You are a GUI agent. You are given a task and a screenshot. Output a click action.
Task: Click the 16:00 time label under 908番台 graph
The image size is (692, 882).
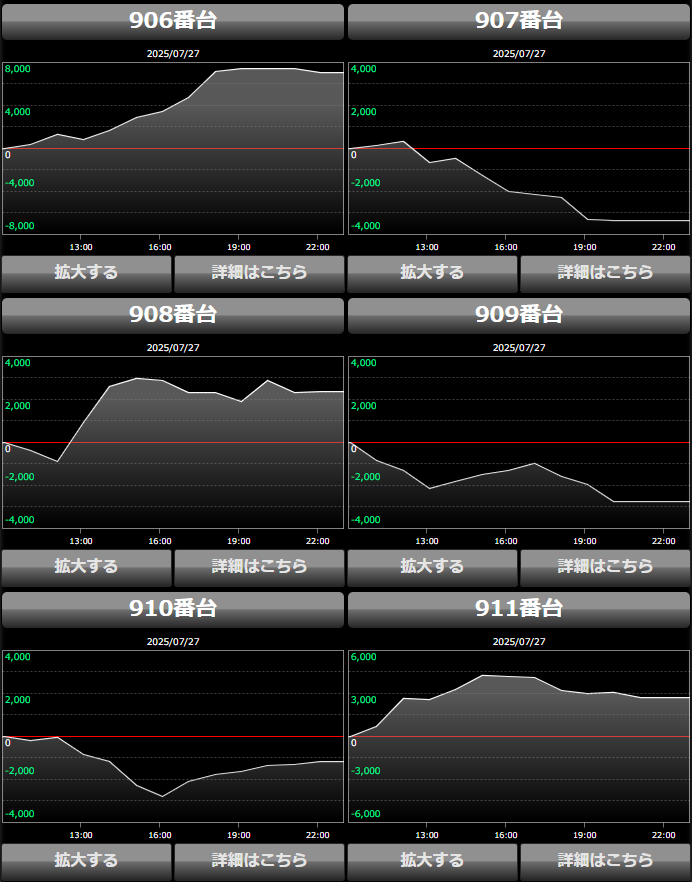(160, 542)
